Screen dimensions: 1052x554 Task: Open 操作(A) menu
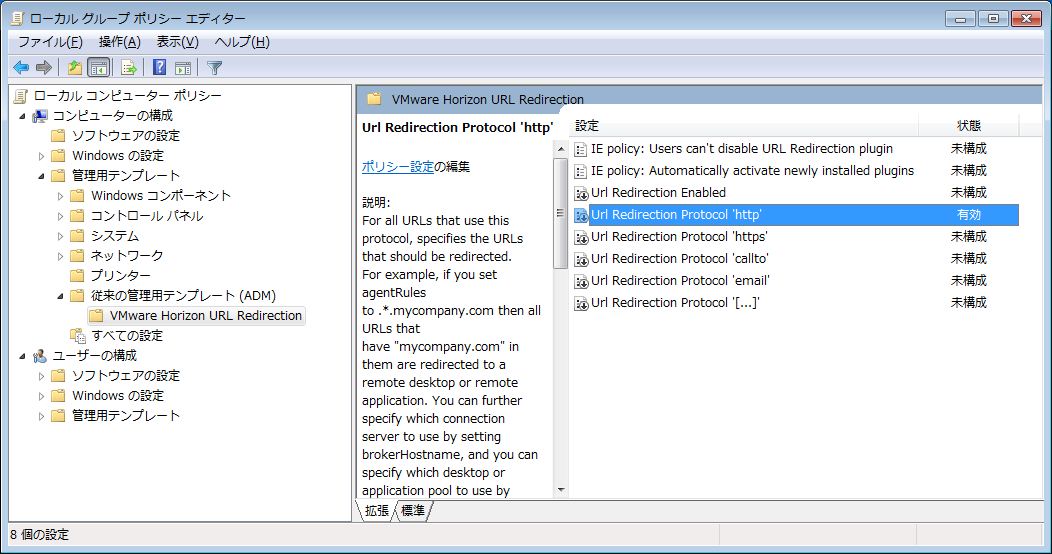point(119,42)
